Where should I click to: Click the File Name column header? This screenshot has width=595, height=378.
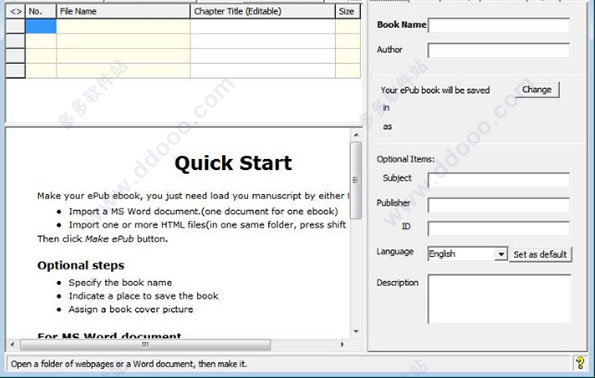(123, 11)
